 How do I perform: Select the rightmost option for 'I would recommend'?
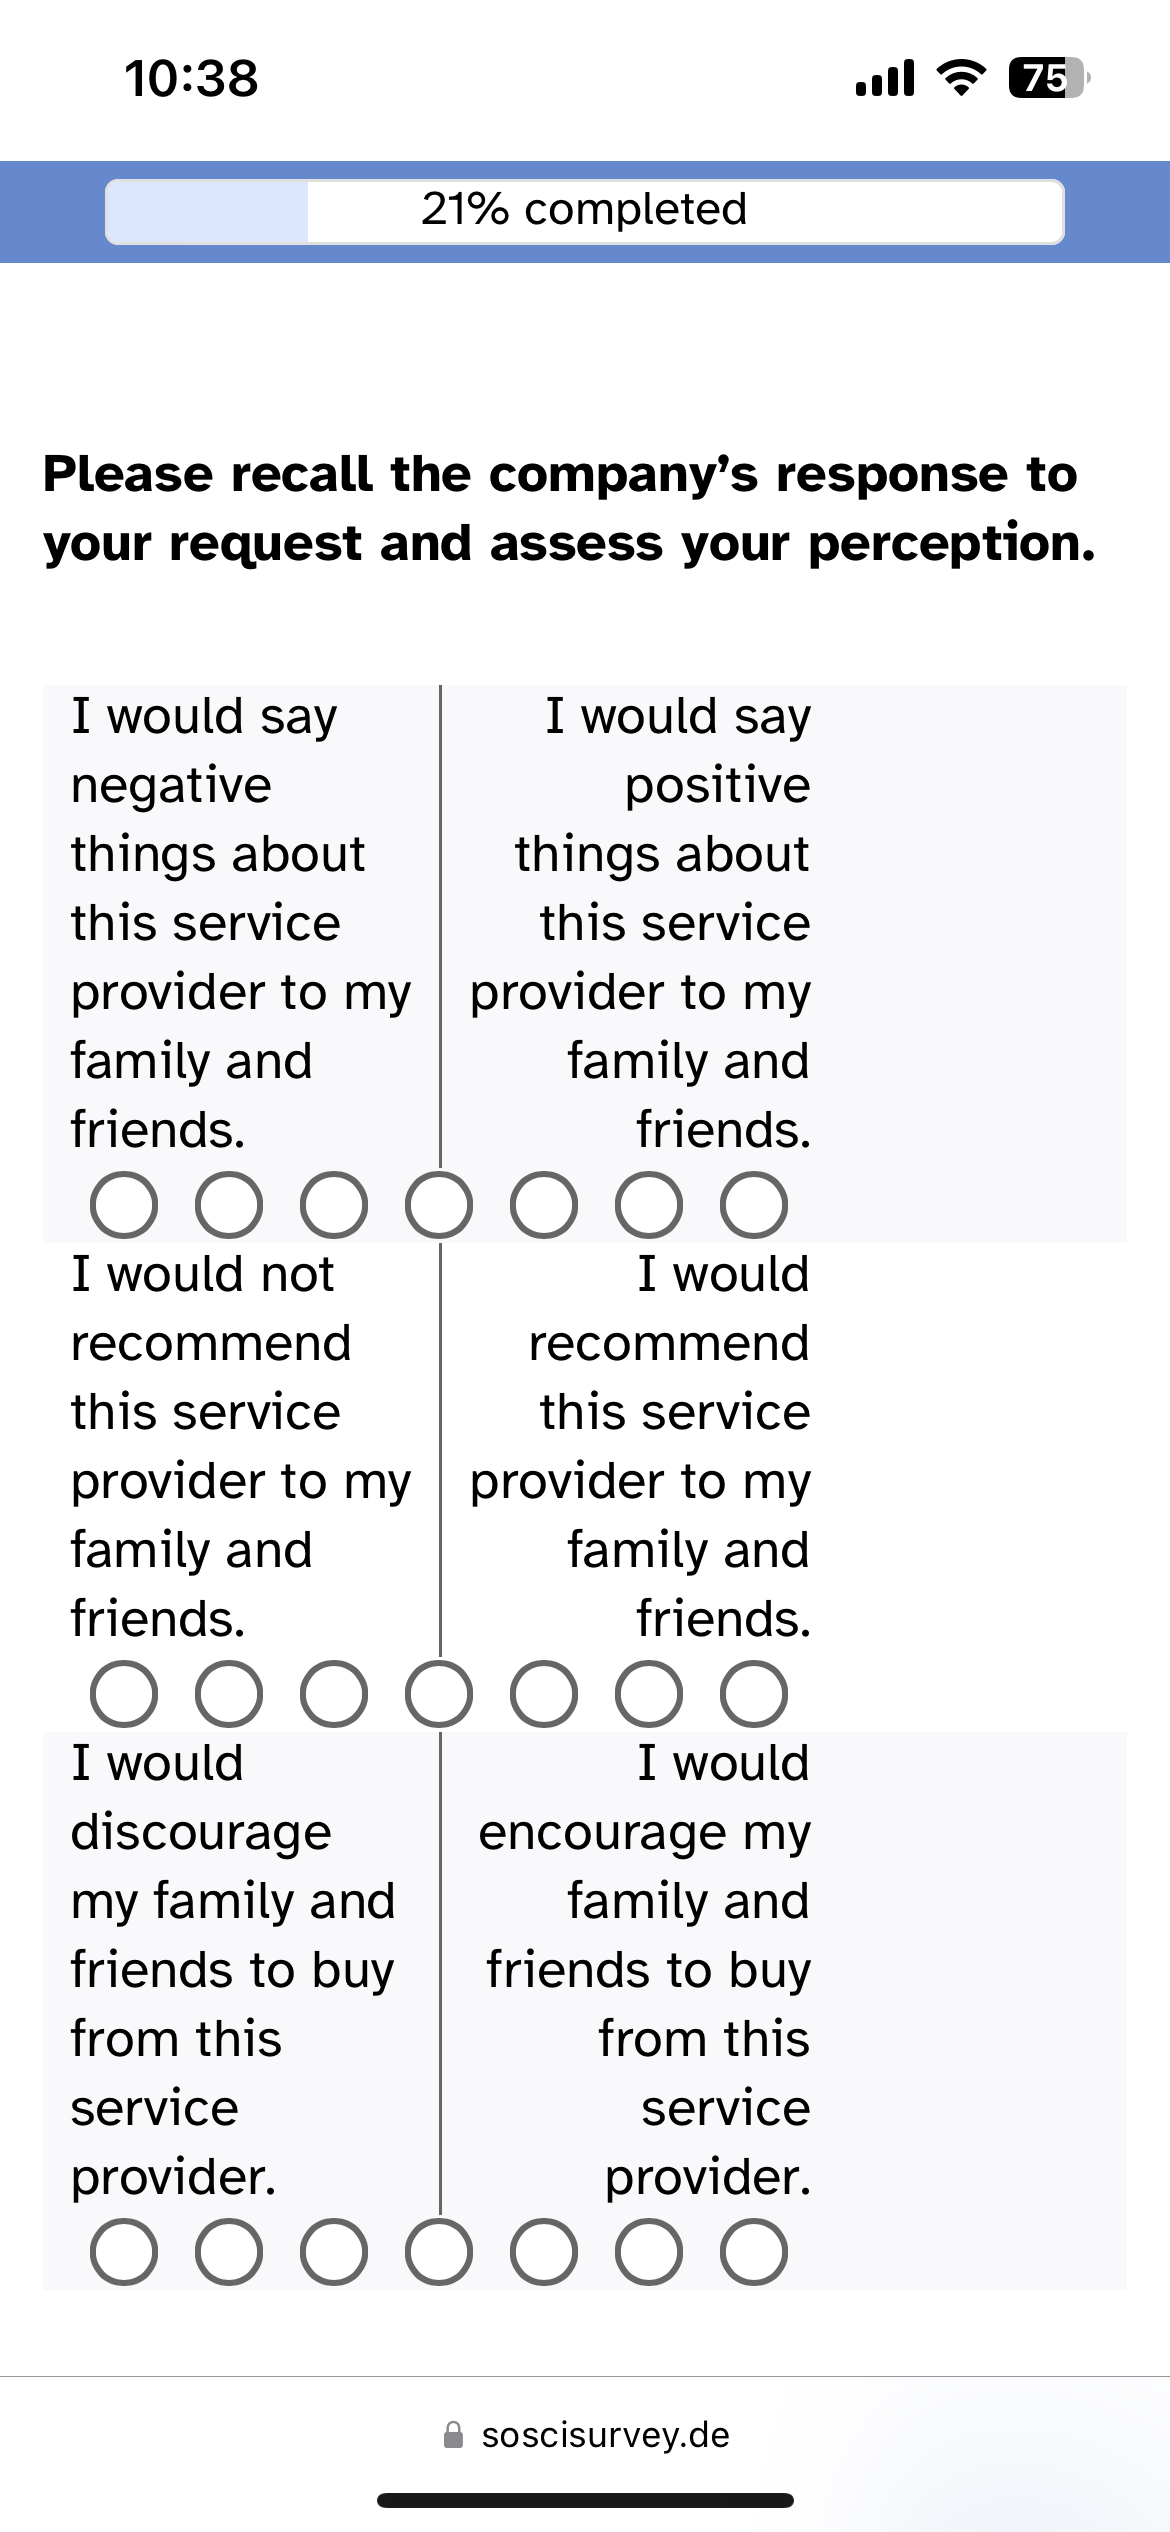pyautogui.click(x=754, y=1694)
